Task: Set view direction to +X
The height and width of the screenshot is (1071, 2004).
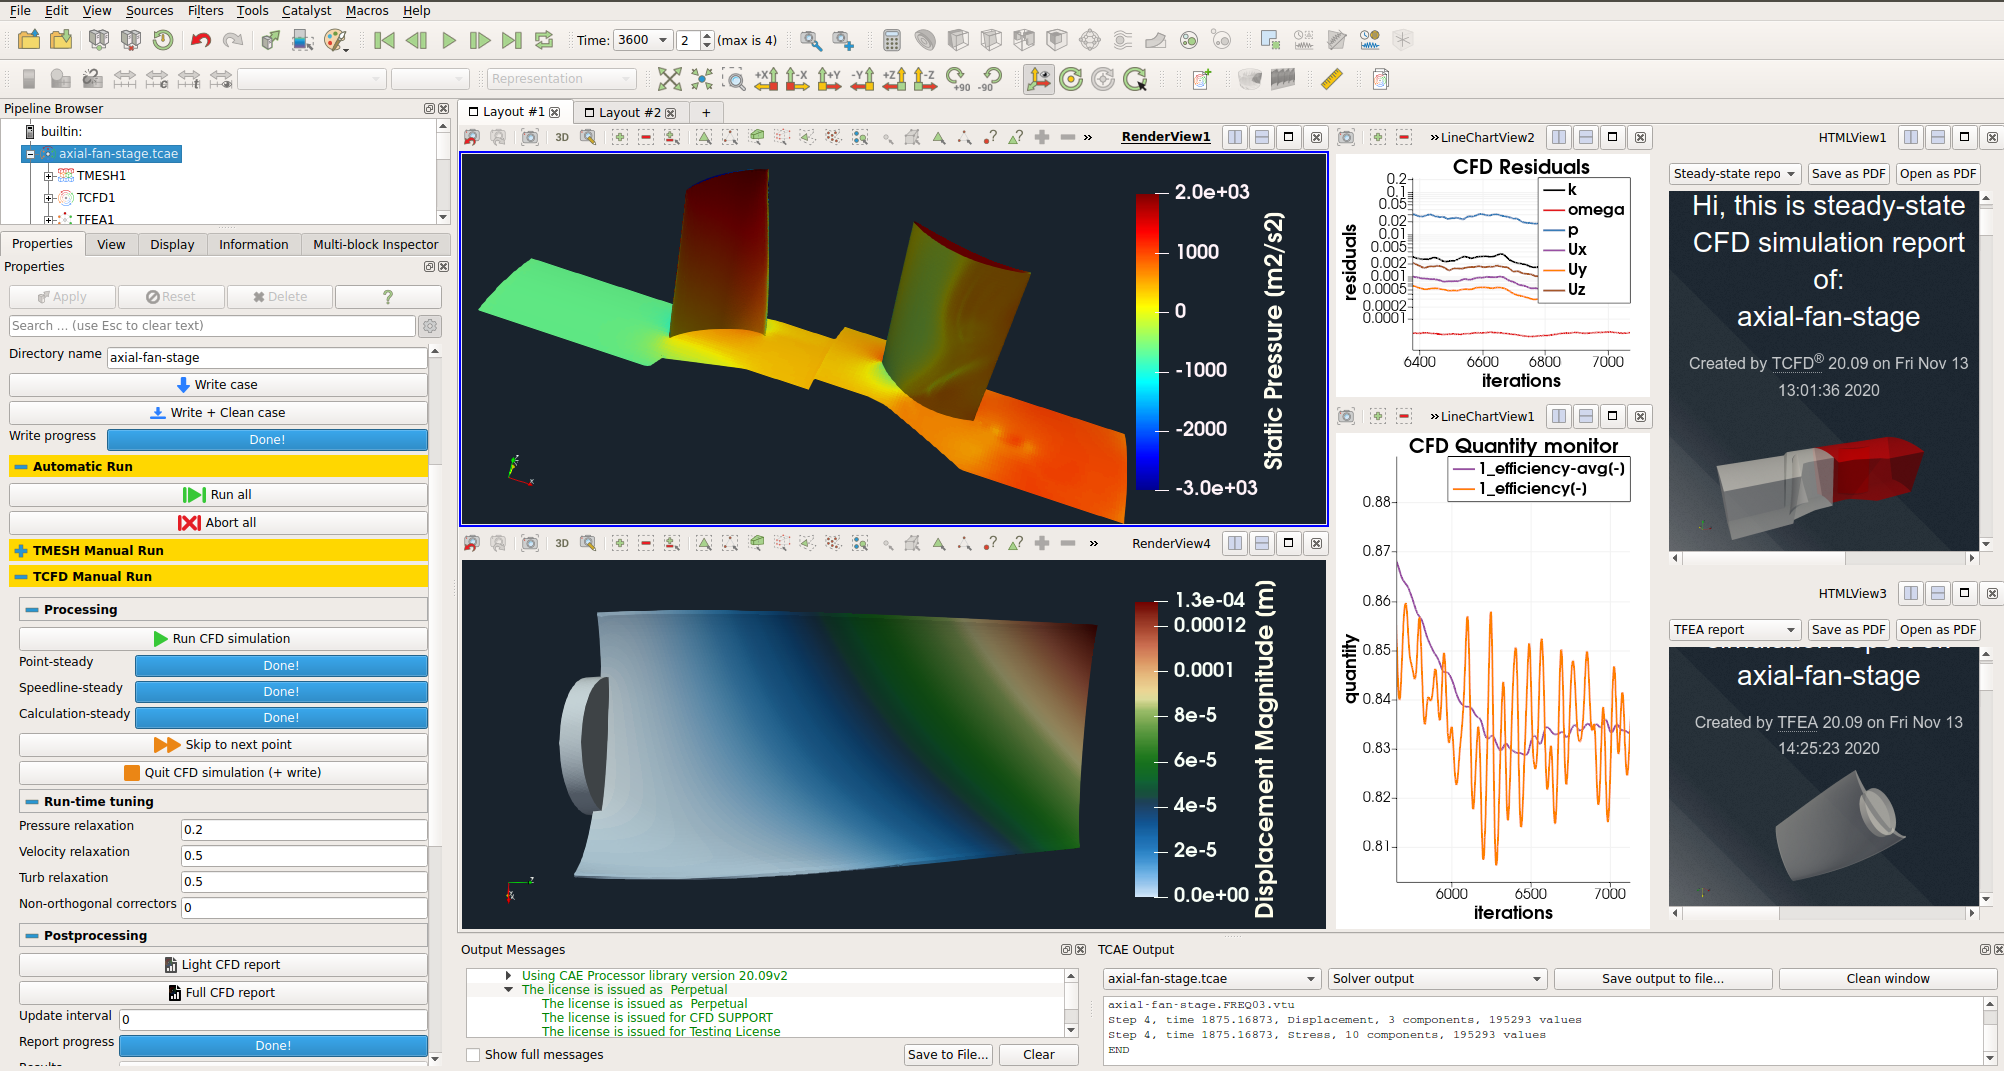Action: 766,79
